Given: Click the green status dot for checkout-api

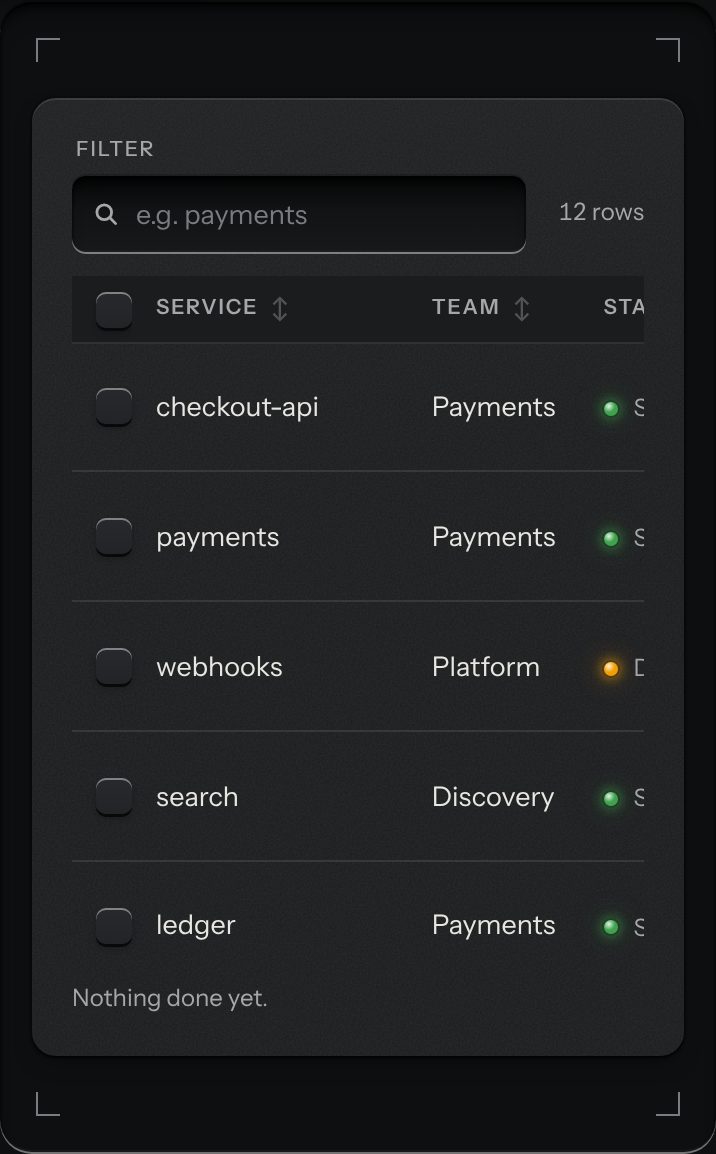Looking at the screenshot, I should [611, 408].
